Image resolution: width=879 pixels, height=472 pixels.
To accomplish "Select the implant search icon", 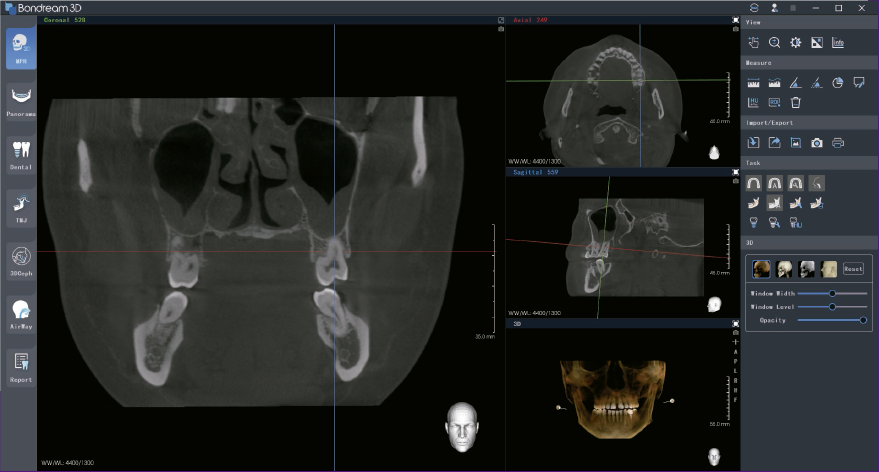I will [x=774, y=223].
